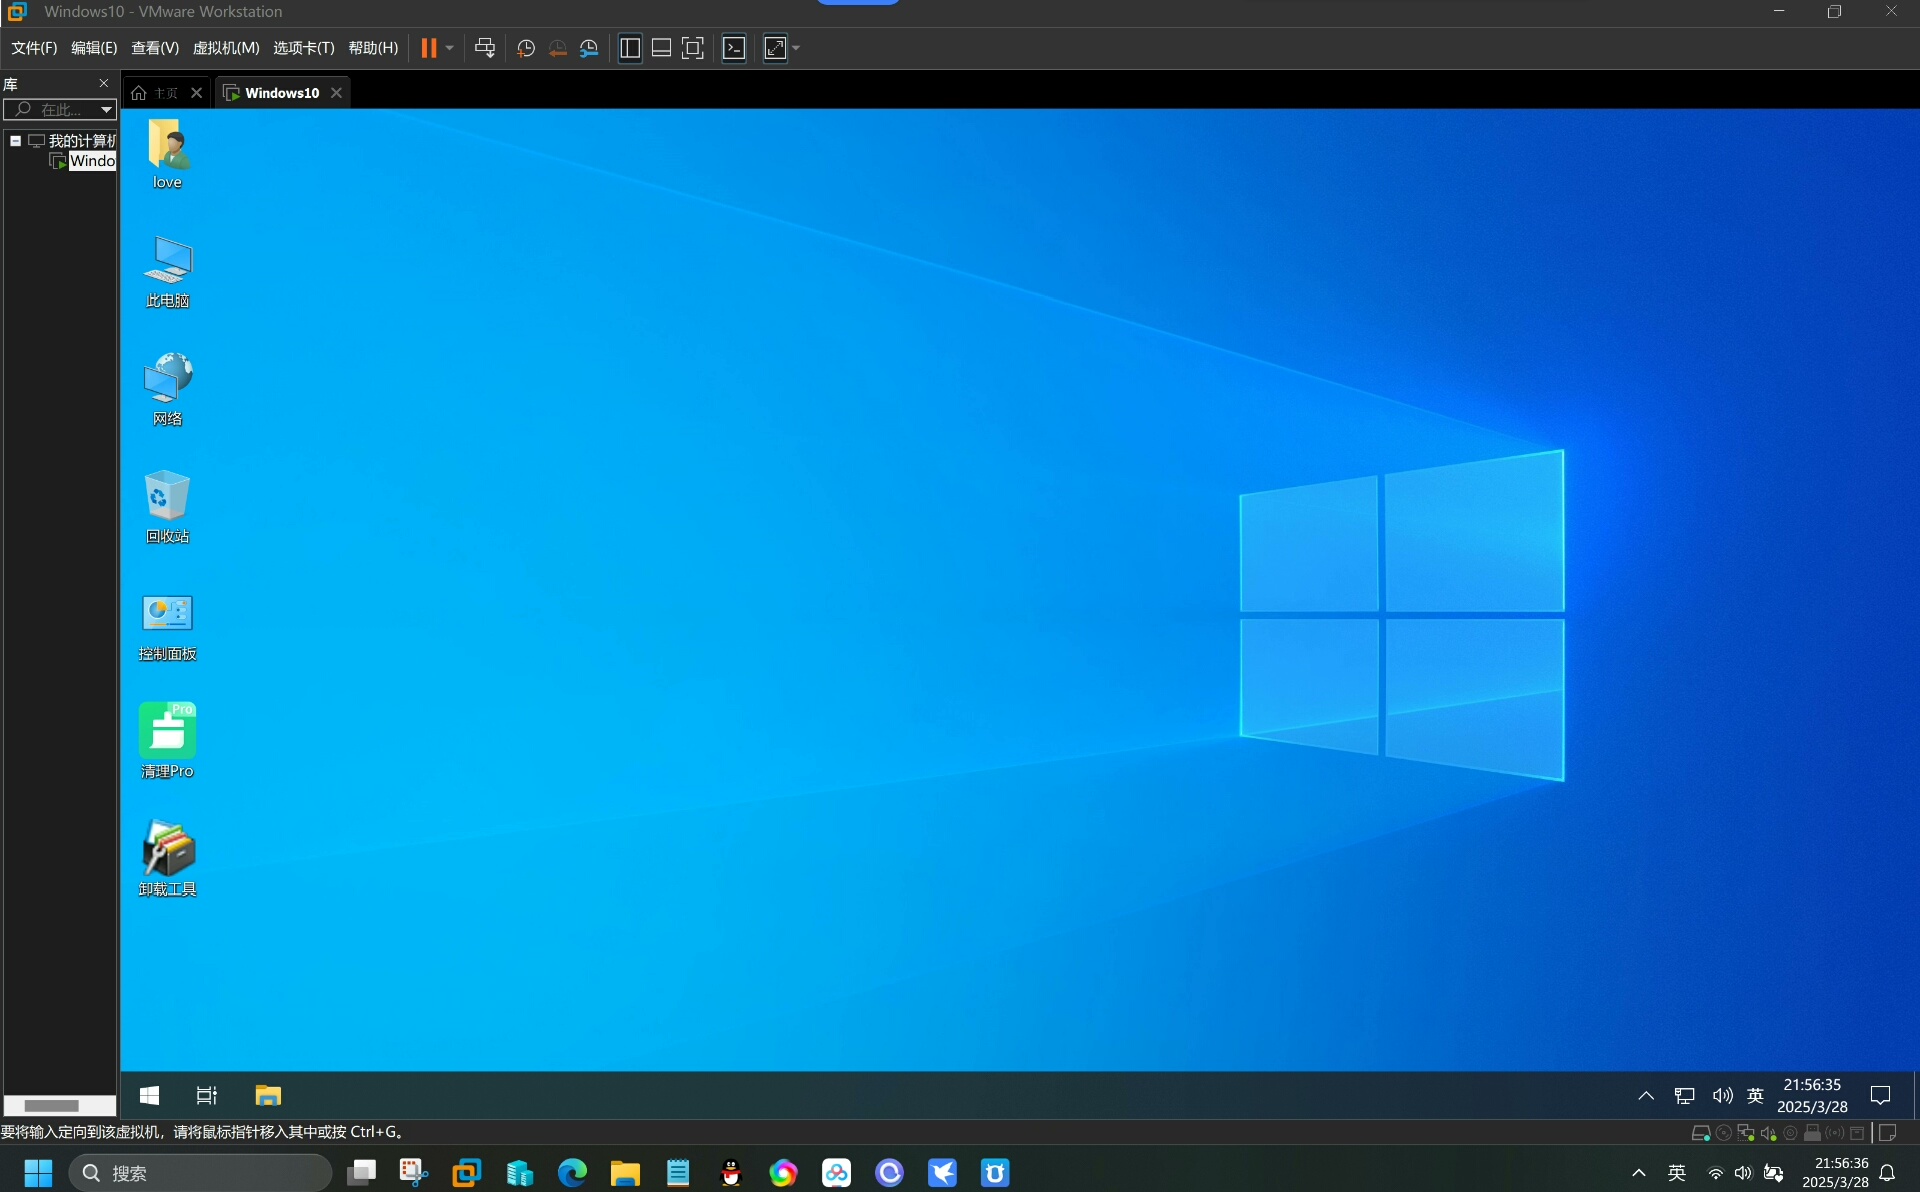The height and width of the screenshot is (1192, 1920).
Task: Expand the library search filter dropdown
Action: [106, 110]
